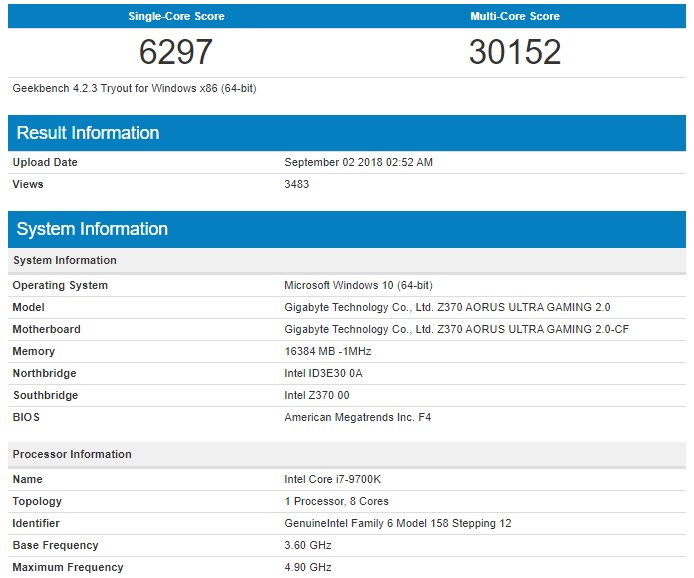694x578 pixels.
Task: Select the 4.90 GHz value
Action: (308, 567)
